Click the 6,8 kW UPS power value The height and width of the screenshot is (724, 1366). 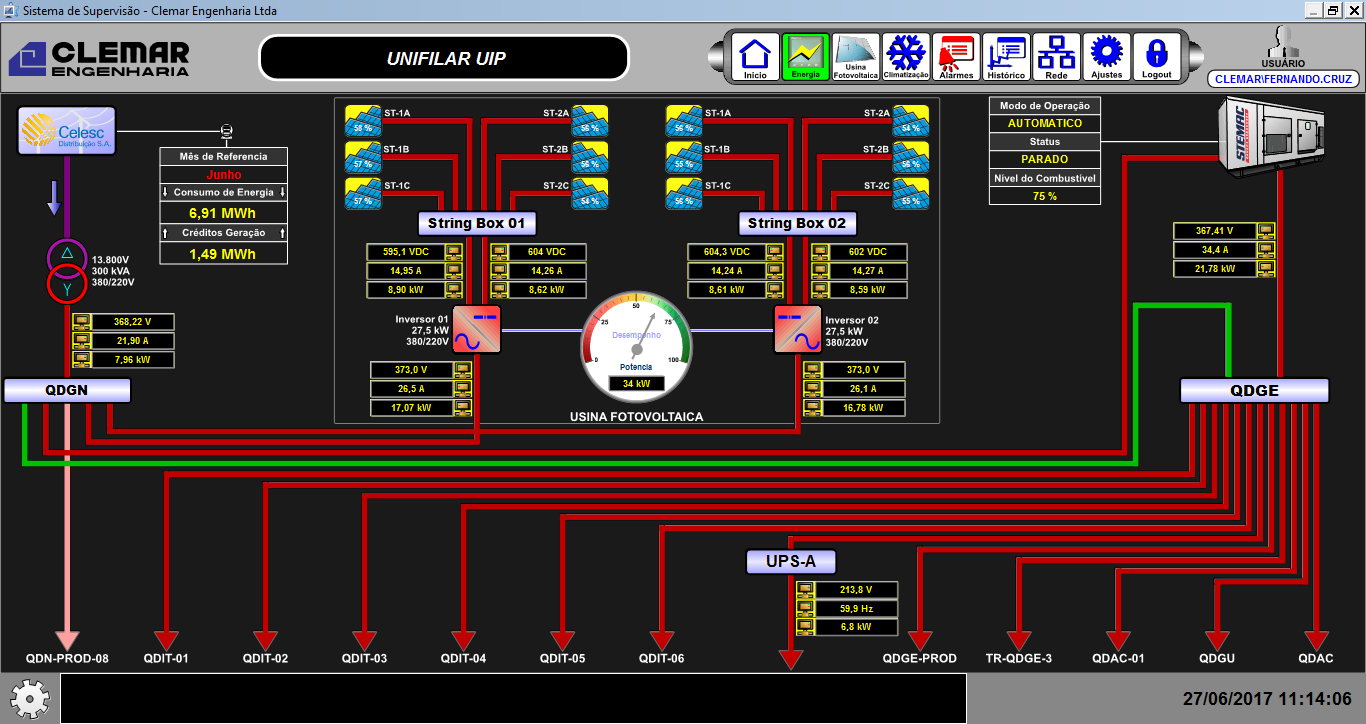pyautogui.click(x=856, y=627)
